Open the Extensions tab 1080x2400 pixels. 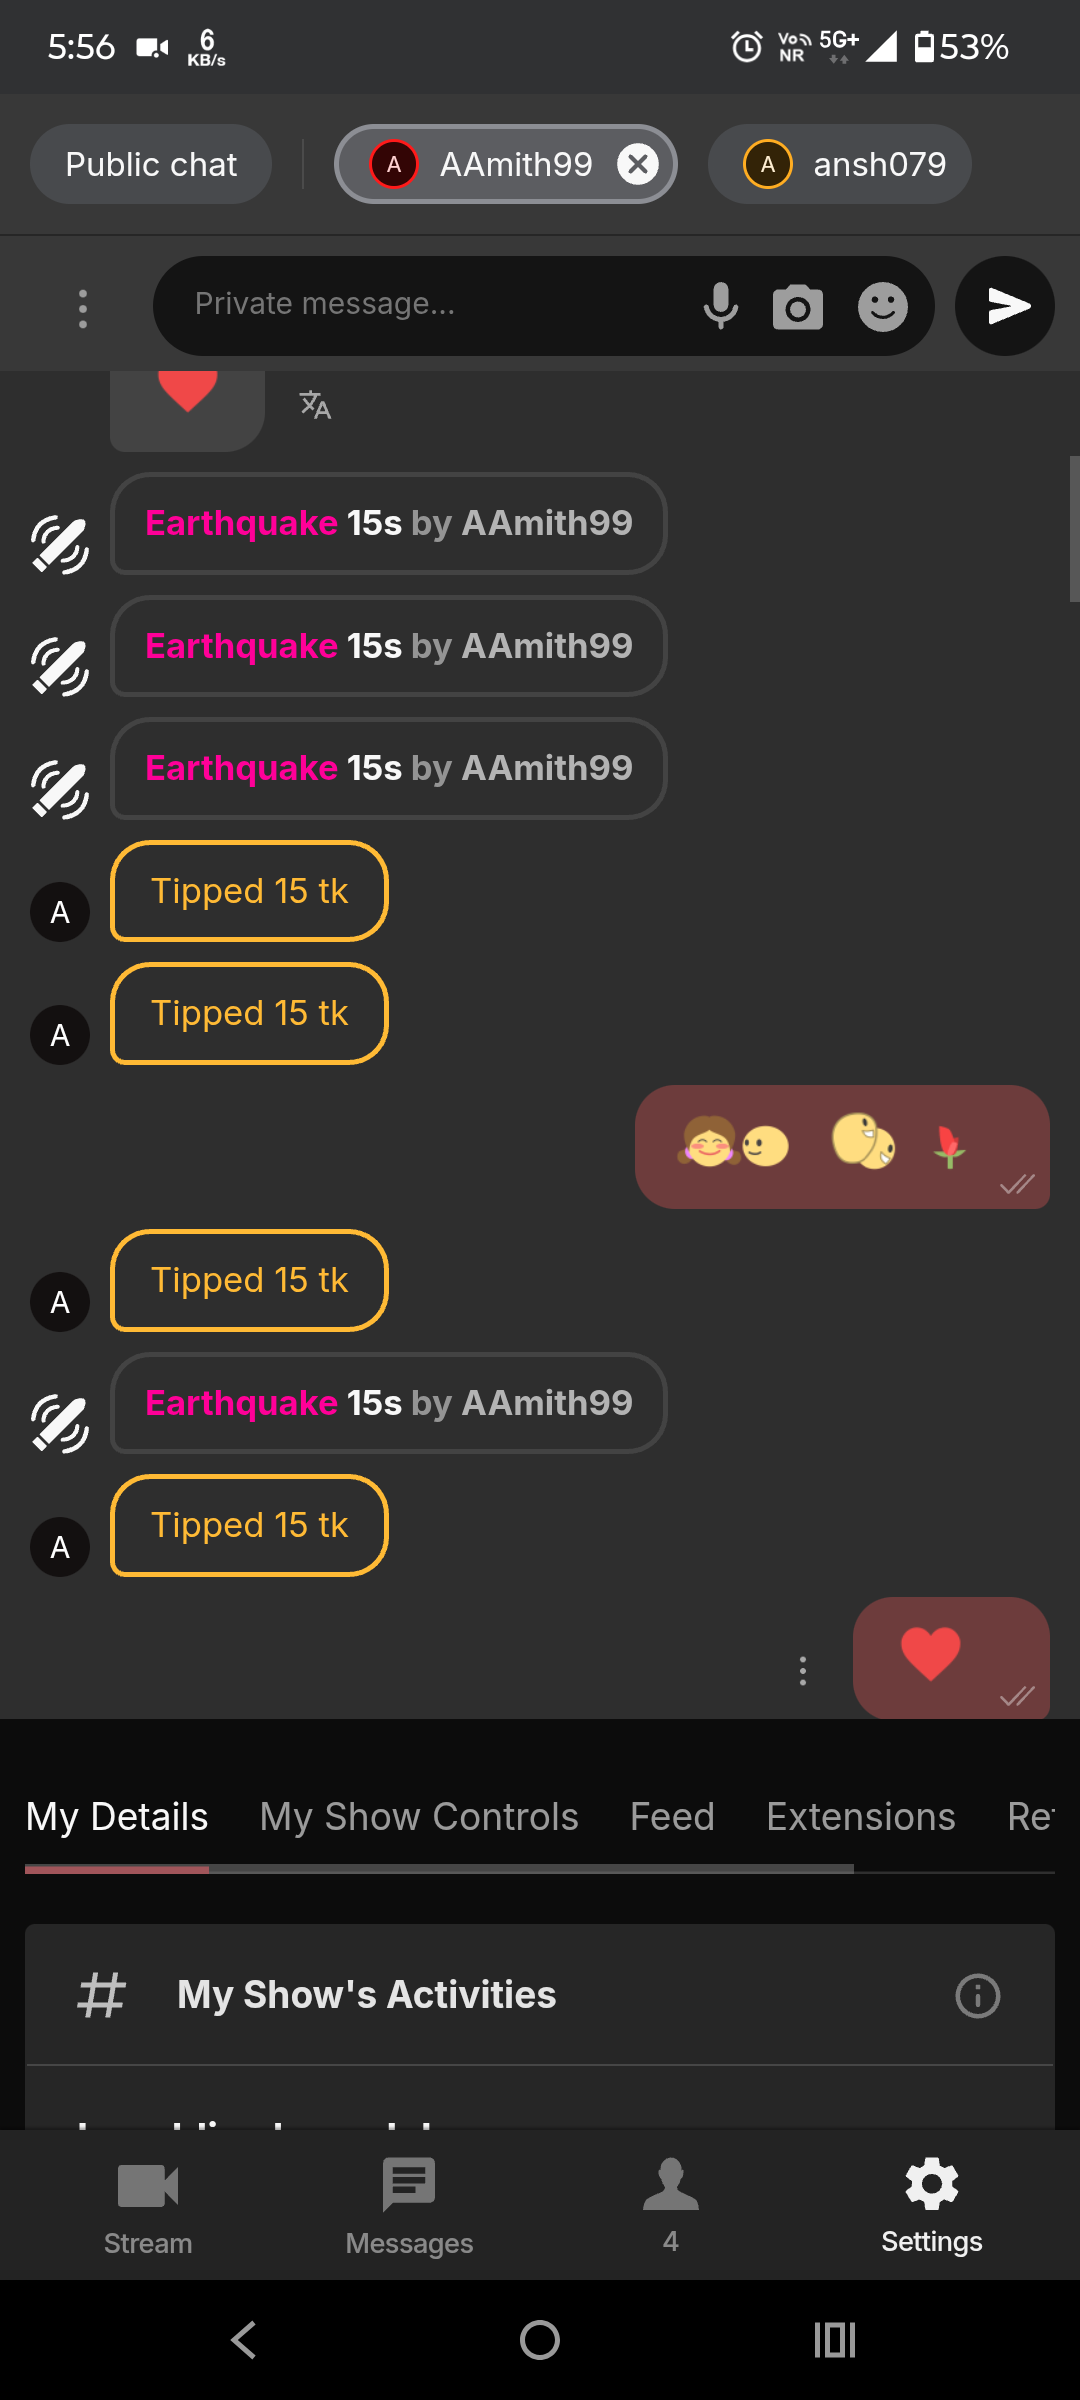point(861,1817)
